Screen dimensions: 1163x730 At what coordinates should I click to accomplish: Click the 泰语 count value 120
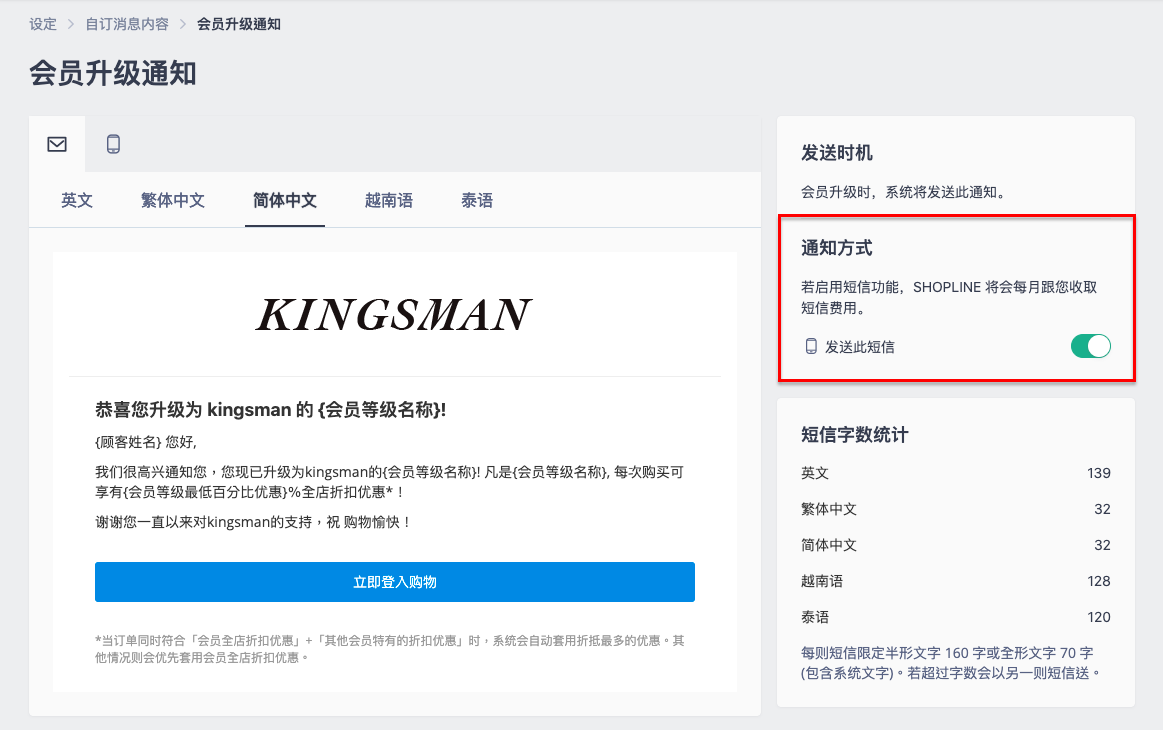tap(1098, 617)
